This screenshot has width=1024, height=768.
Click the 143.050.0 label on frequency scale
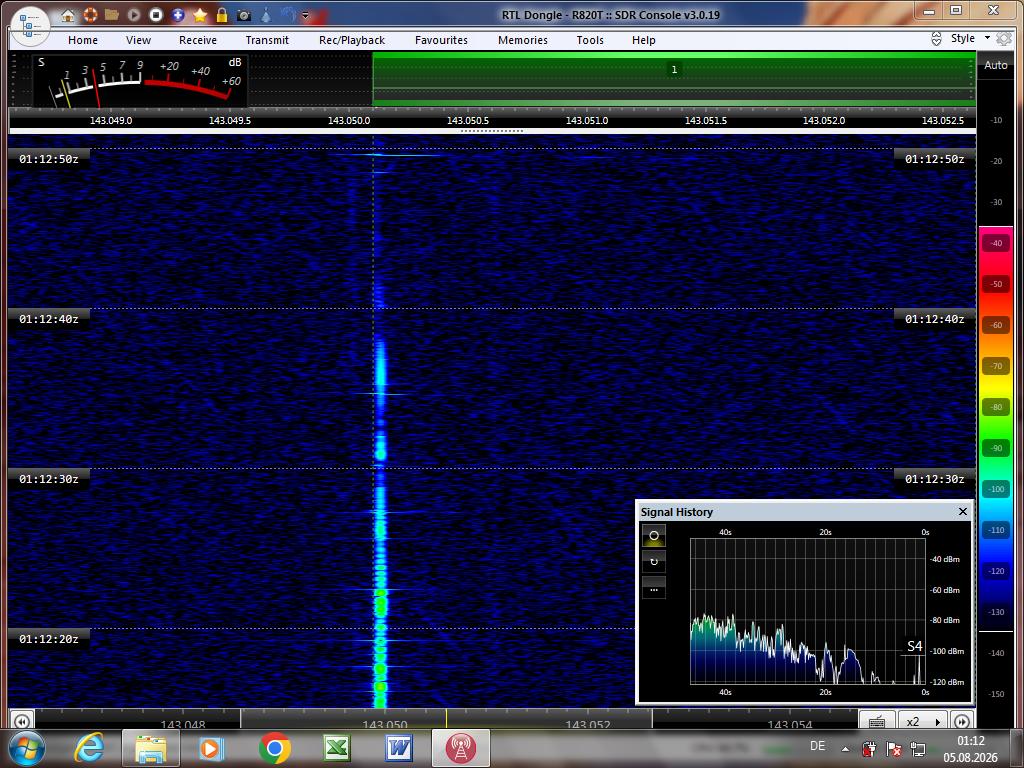(x=349, y=121)
